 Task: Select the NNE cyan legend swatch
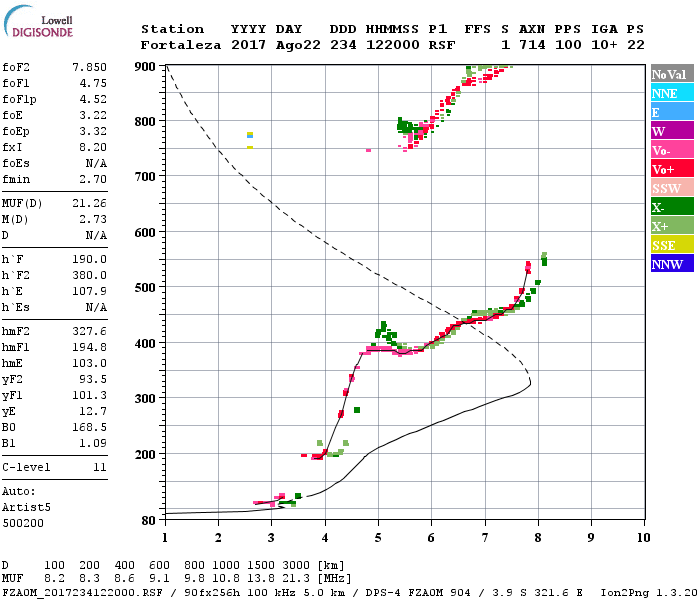tap(672, 93)
